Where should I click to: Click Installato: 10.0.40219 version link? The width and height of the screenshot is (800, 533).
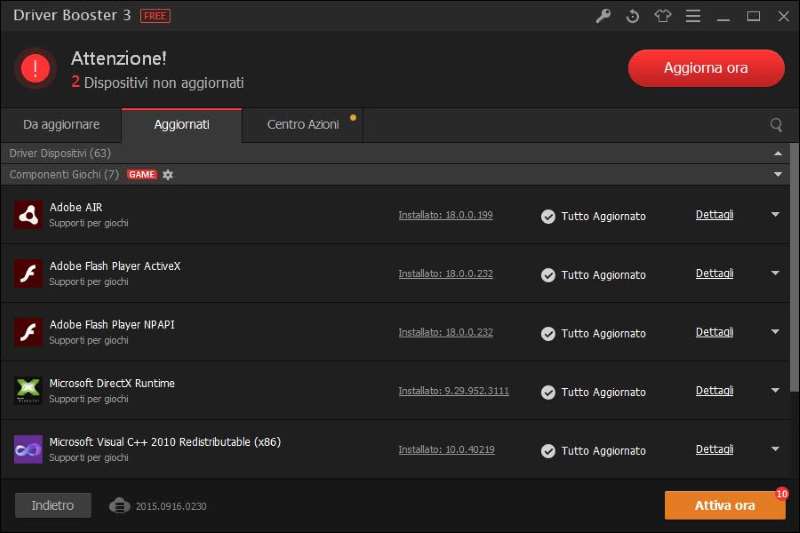click(446, 450)
